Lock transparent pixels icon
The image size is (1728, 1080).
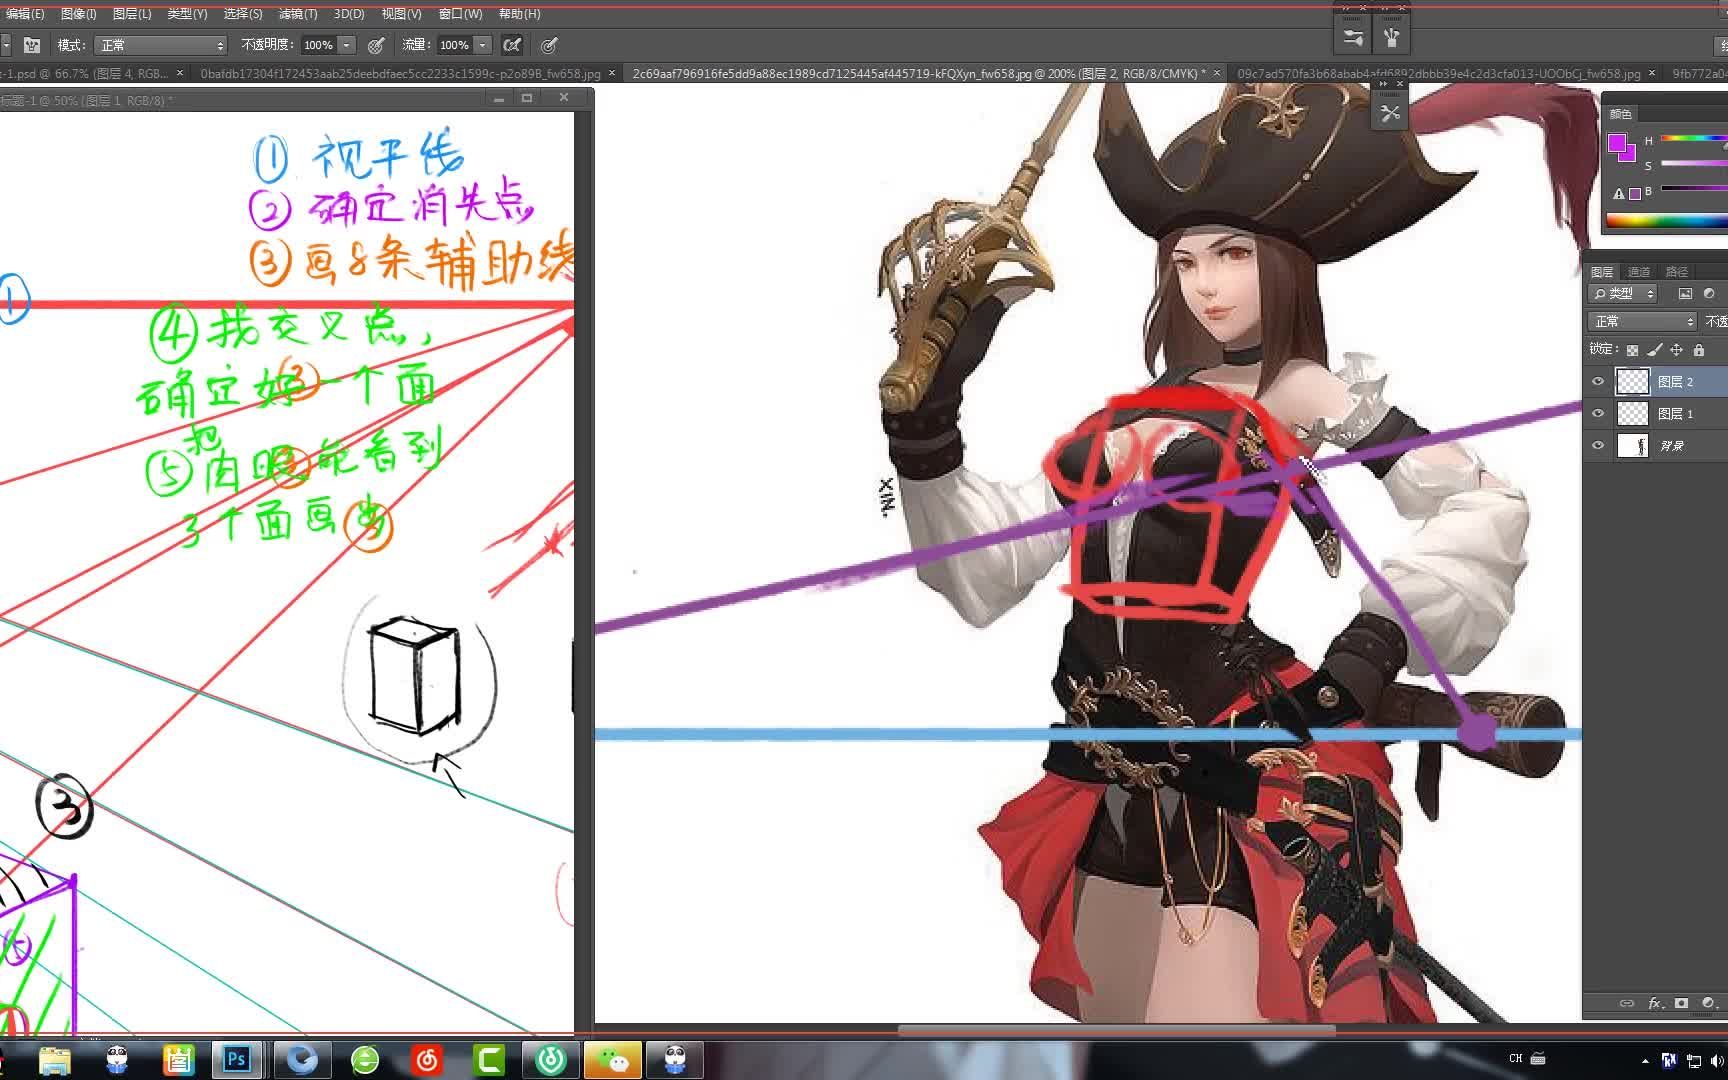[x=1632, y=350]
